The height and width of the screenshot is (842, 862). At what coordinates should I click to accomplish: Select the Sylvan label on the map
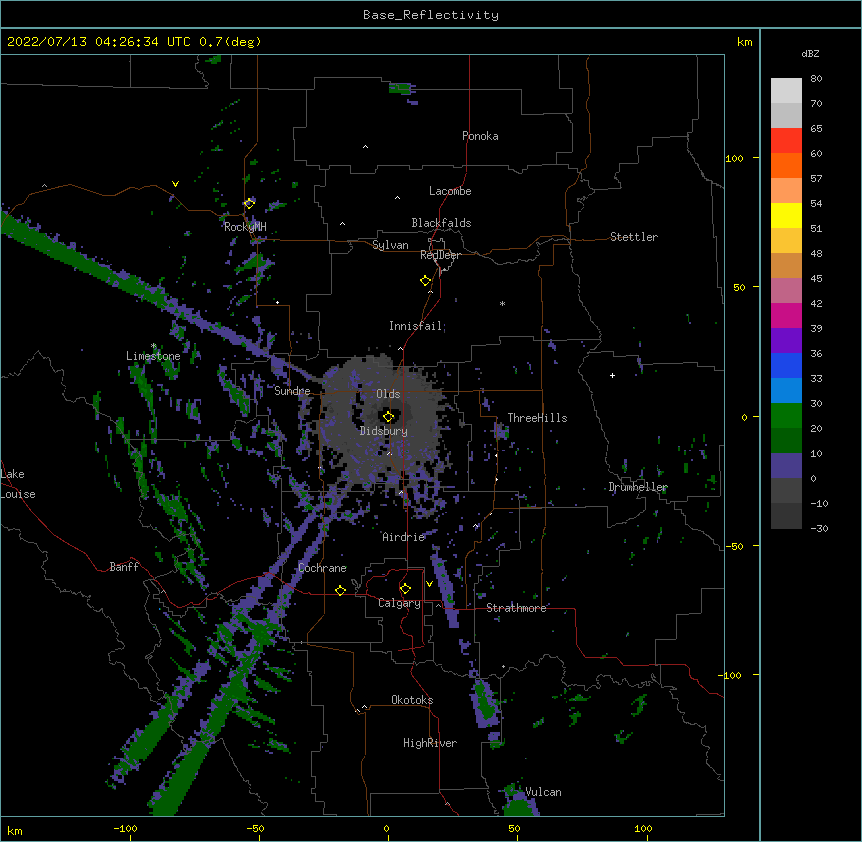click(x=390, y=245)
